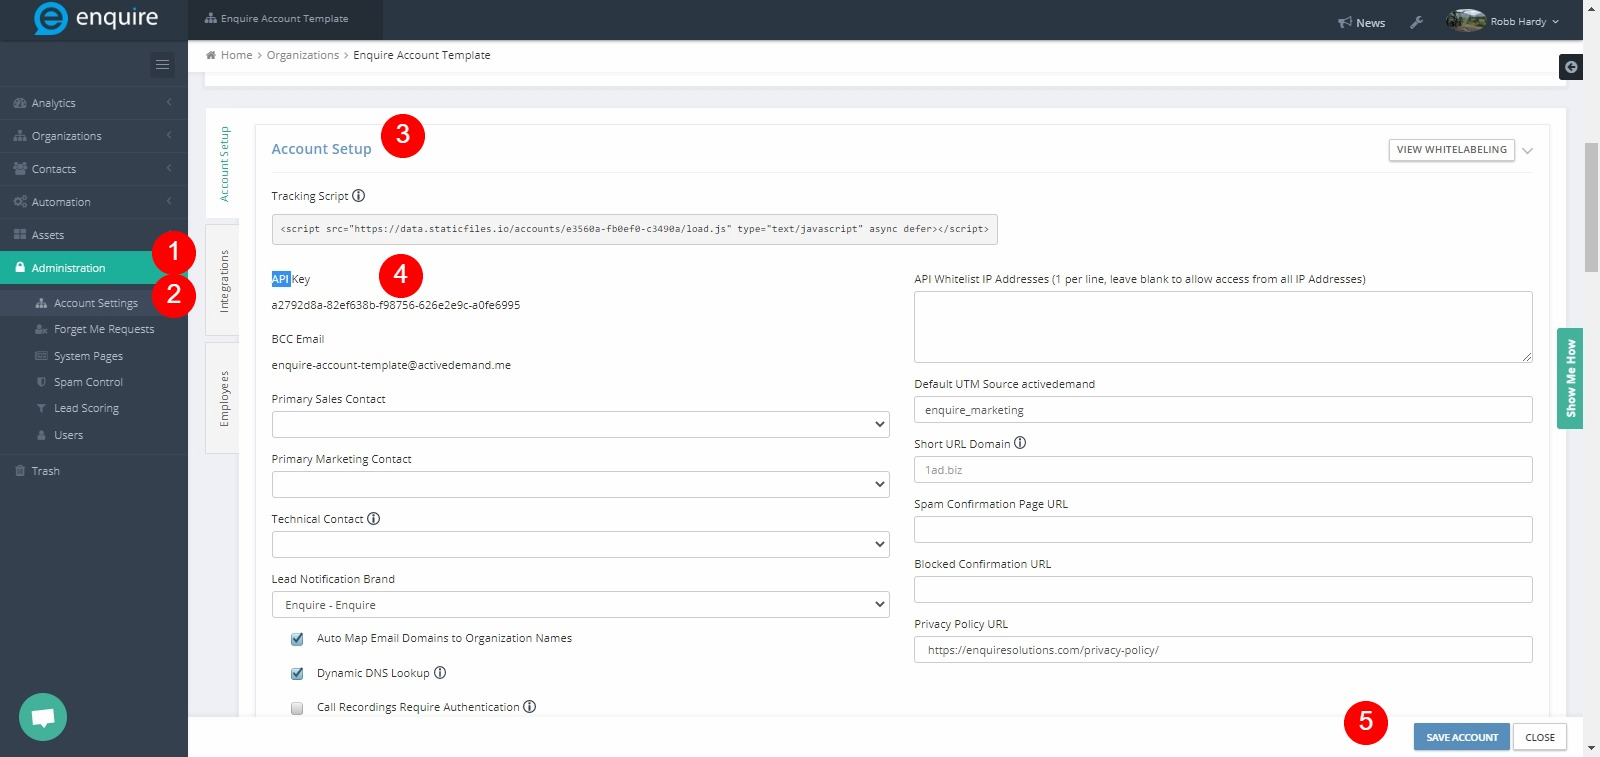
Task: Open the Show Me How side tab
Action: 1570,378
